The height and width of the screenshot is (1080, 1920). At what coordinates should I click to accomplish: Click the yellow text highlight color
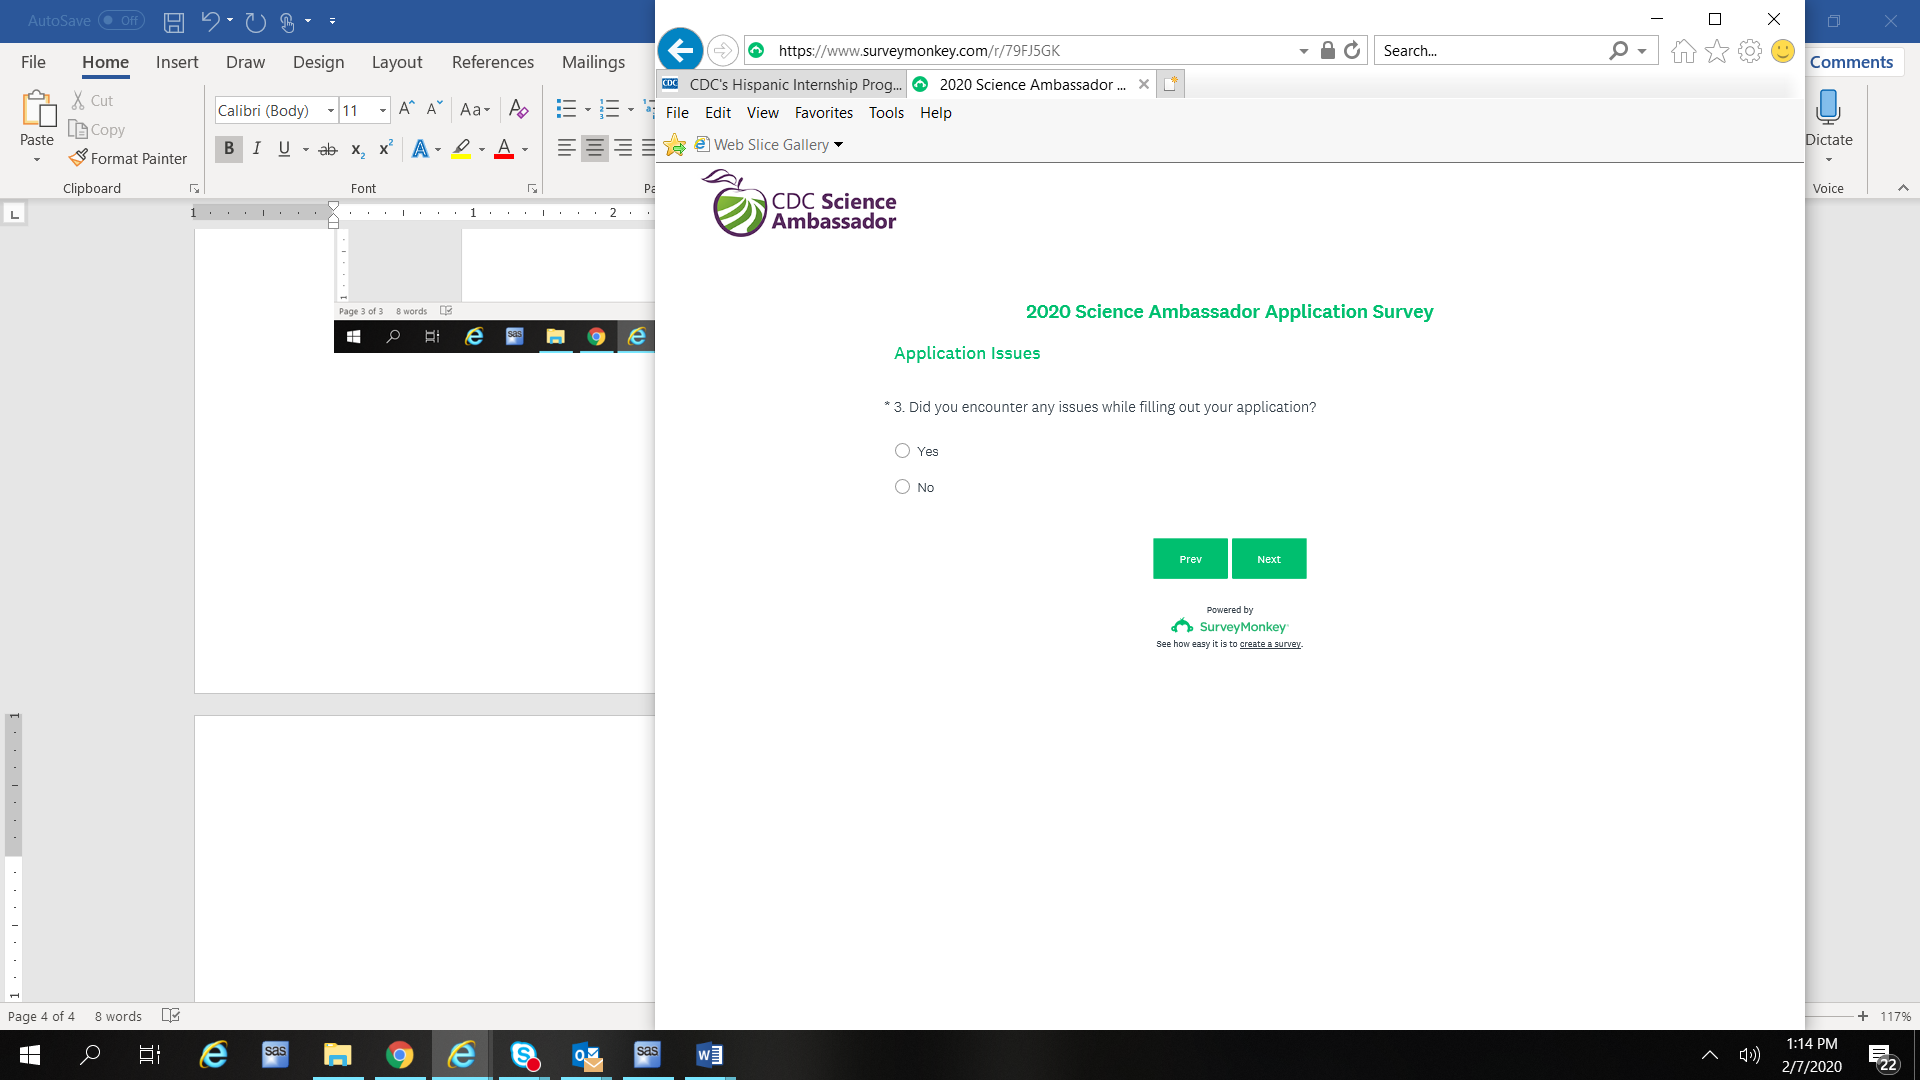coord(461,149)
